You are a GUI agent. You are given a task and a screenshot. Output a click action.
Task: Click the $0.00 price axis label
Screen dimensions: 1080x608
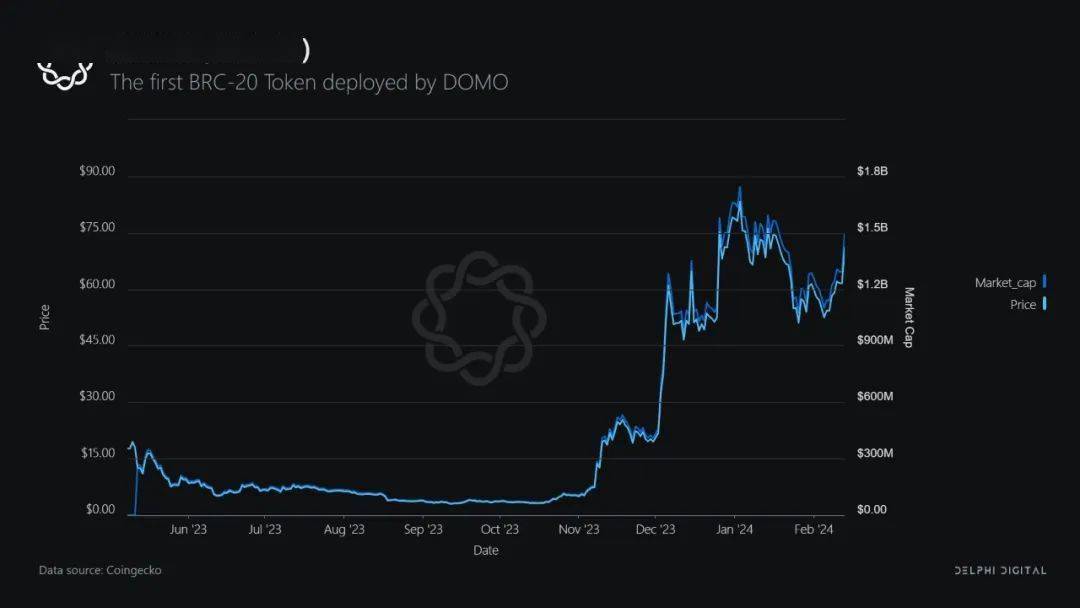pyautogui.click(x=101, y=509)
